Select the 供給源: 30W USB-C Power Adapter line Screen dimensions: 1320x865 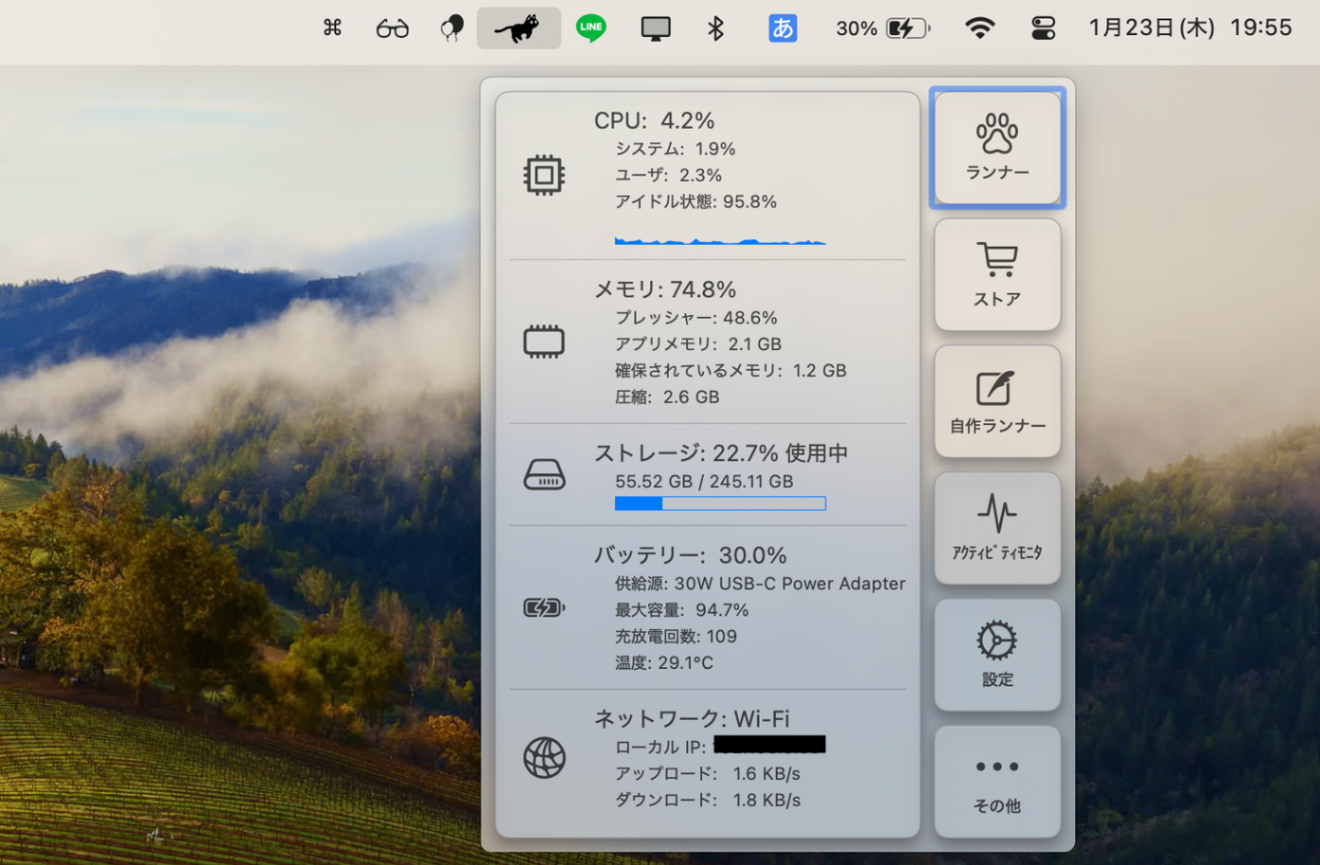pos(760,584)
